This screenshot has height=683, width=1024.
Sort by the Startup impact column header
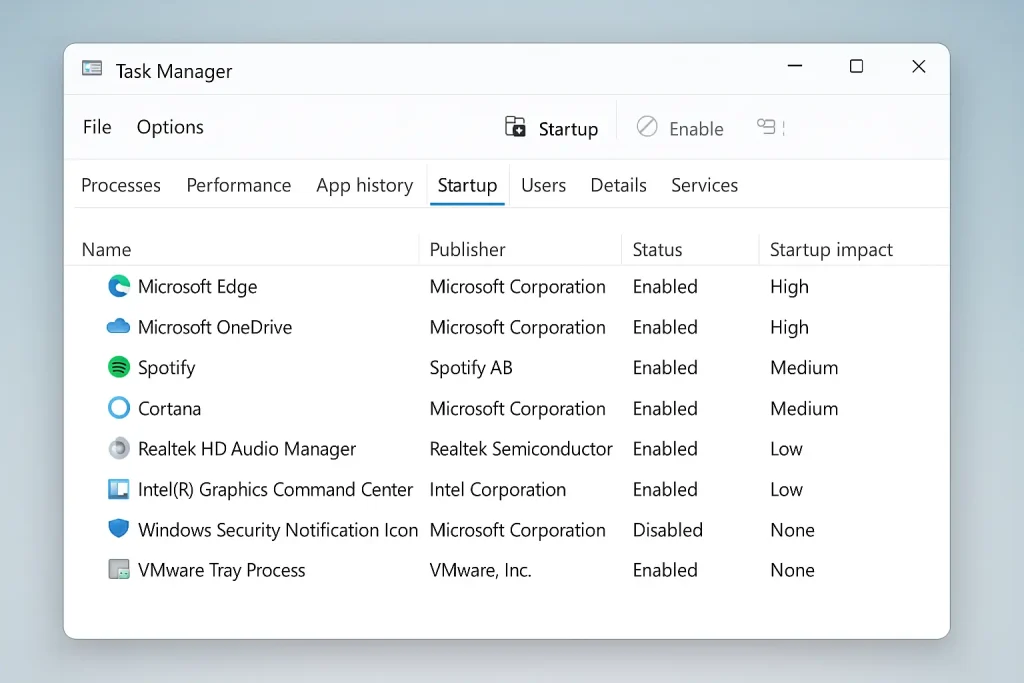click(831, 249)
